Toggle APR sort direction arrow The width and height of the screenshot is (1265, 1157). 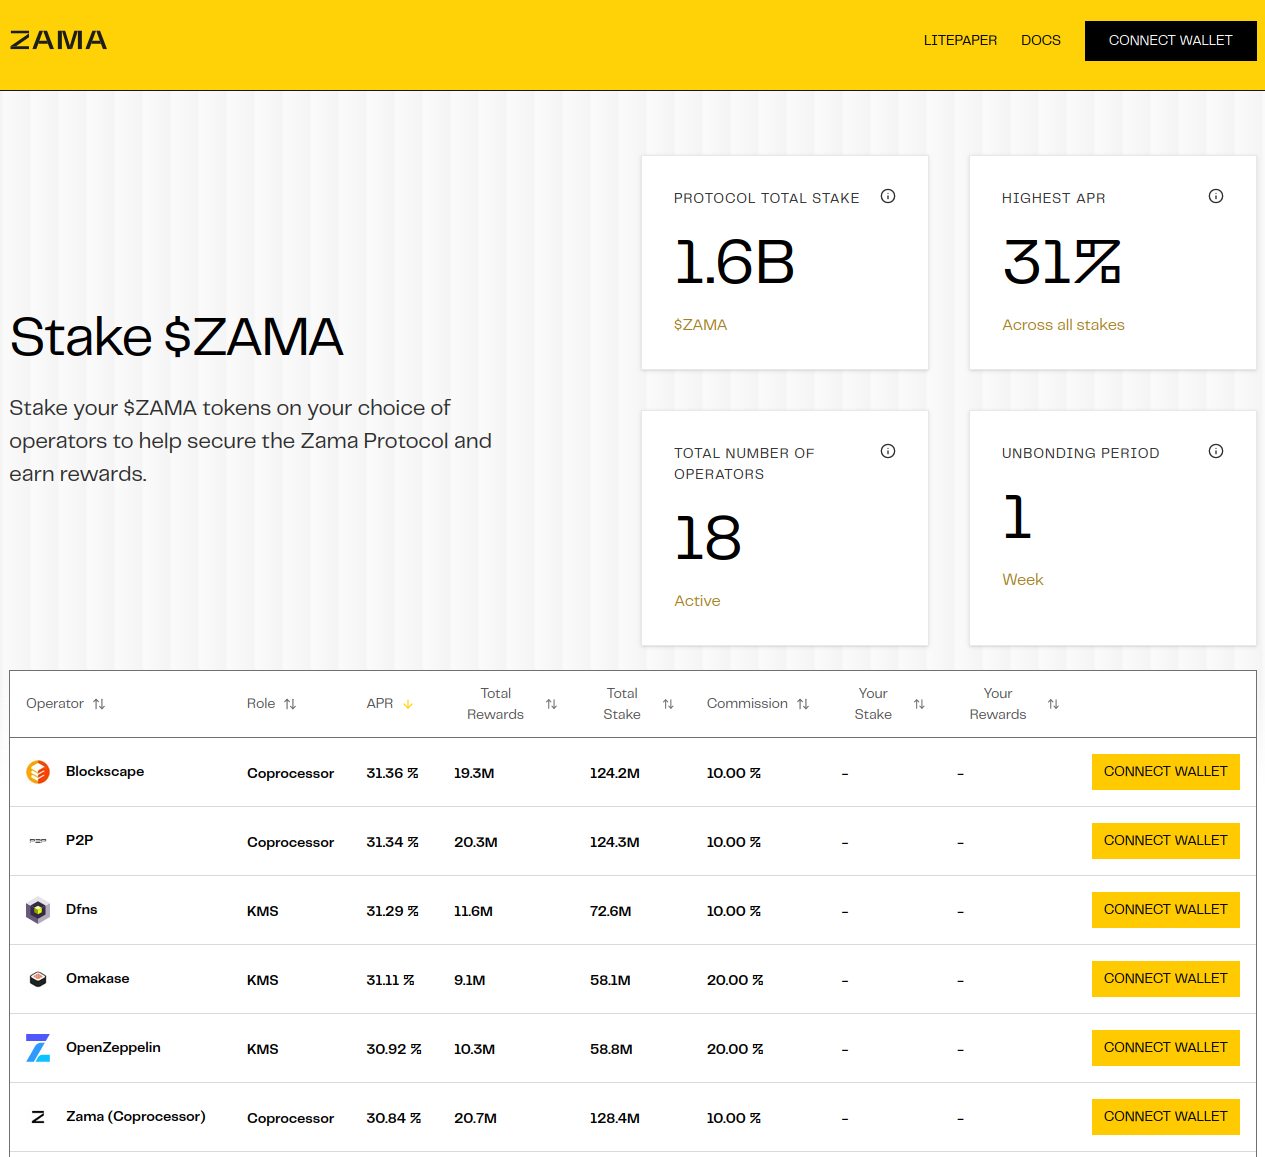pos(408,704)
